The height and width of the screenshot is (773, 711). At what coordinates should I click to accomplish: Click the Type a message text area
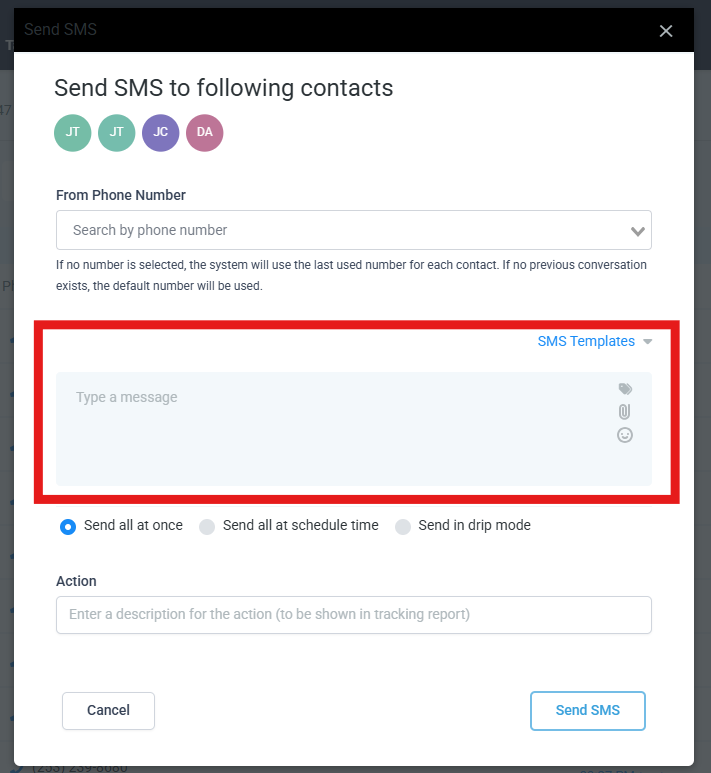[330, 428]
